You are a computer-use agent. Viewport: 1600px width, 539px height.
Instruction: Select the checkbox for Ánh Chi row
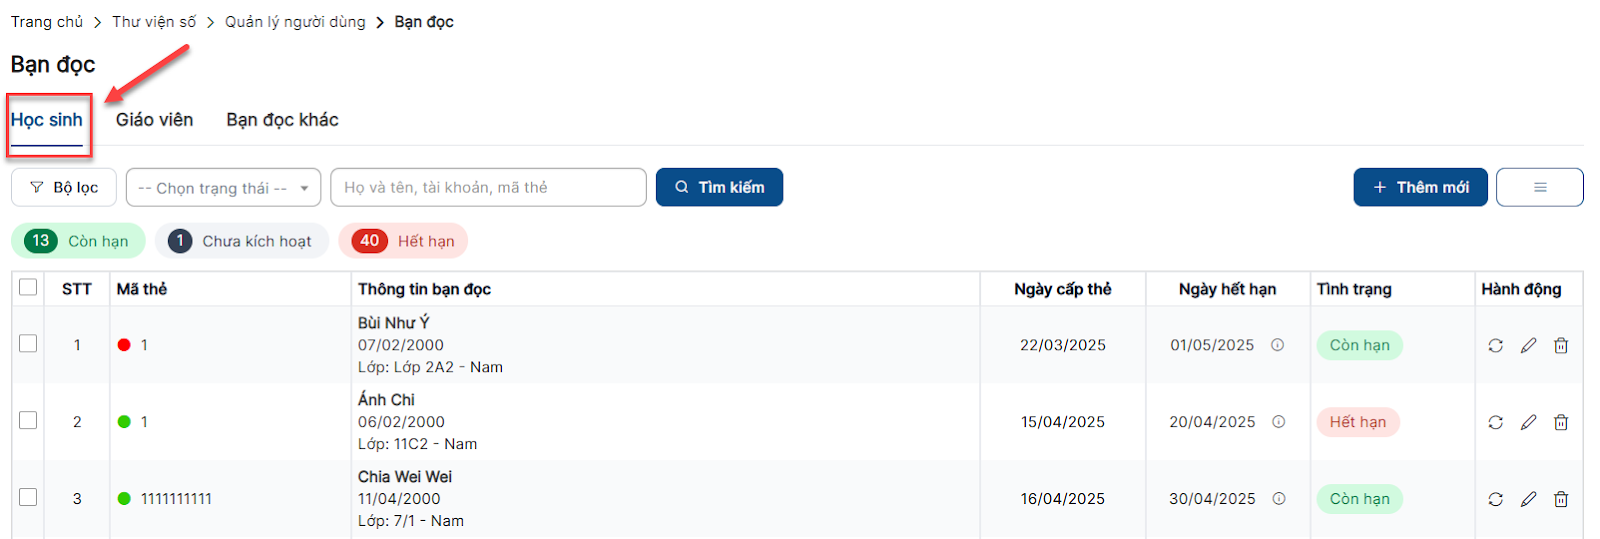[x=28, y=421]
